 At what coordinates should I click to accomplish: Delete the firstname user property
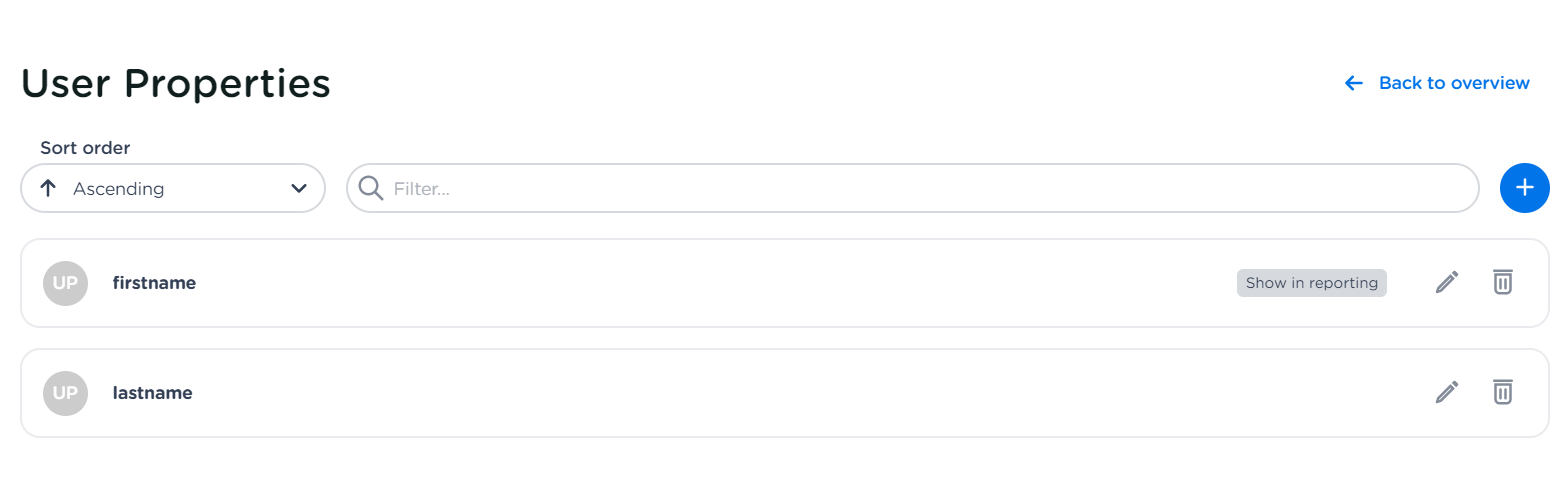coord(1502,283)
